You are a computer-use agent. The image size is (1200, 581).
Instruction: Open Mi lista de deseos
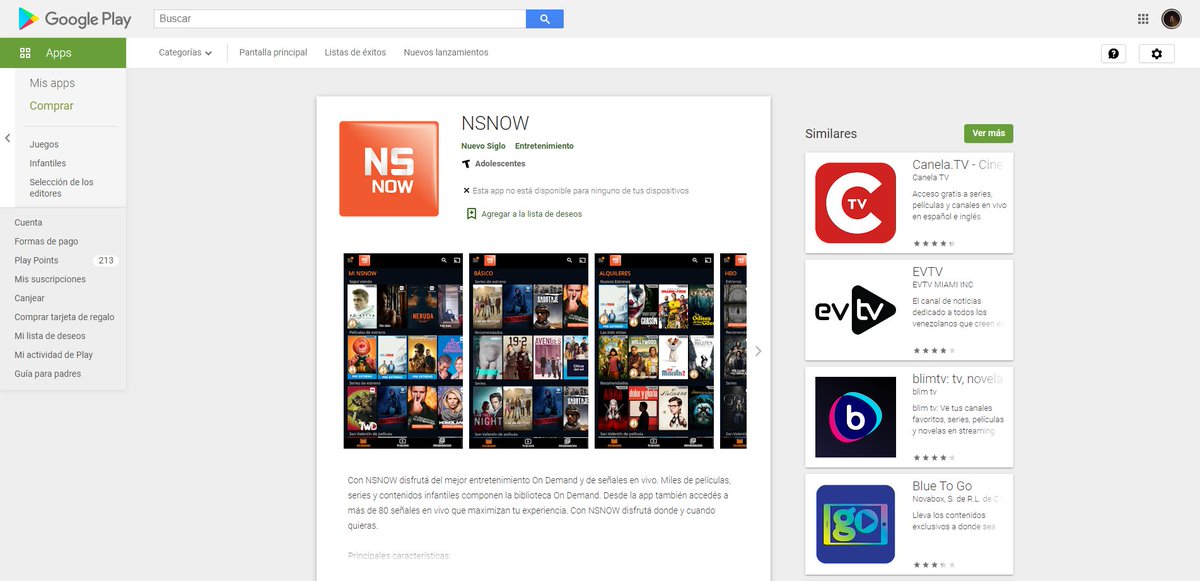click(x=50, y=336)
